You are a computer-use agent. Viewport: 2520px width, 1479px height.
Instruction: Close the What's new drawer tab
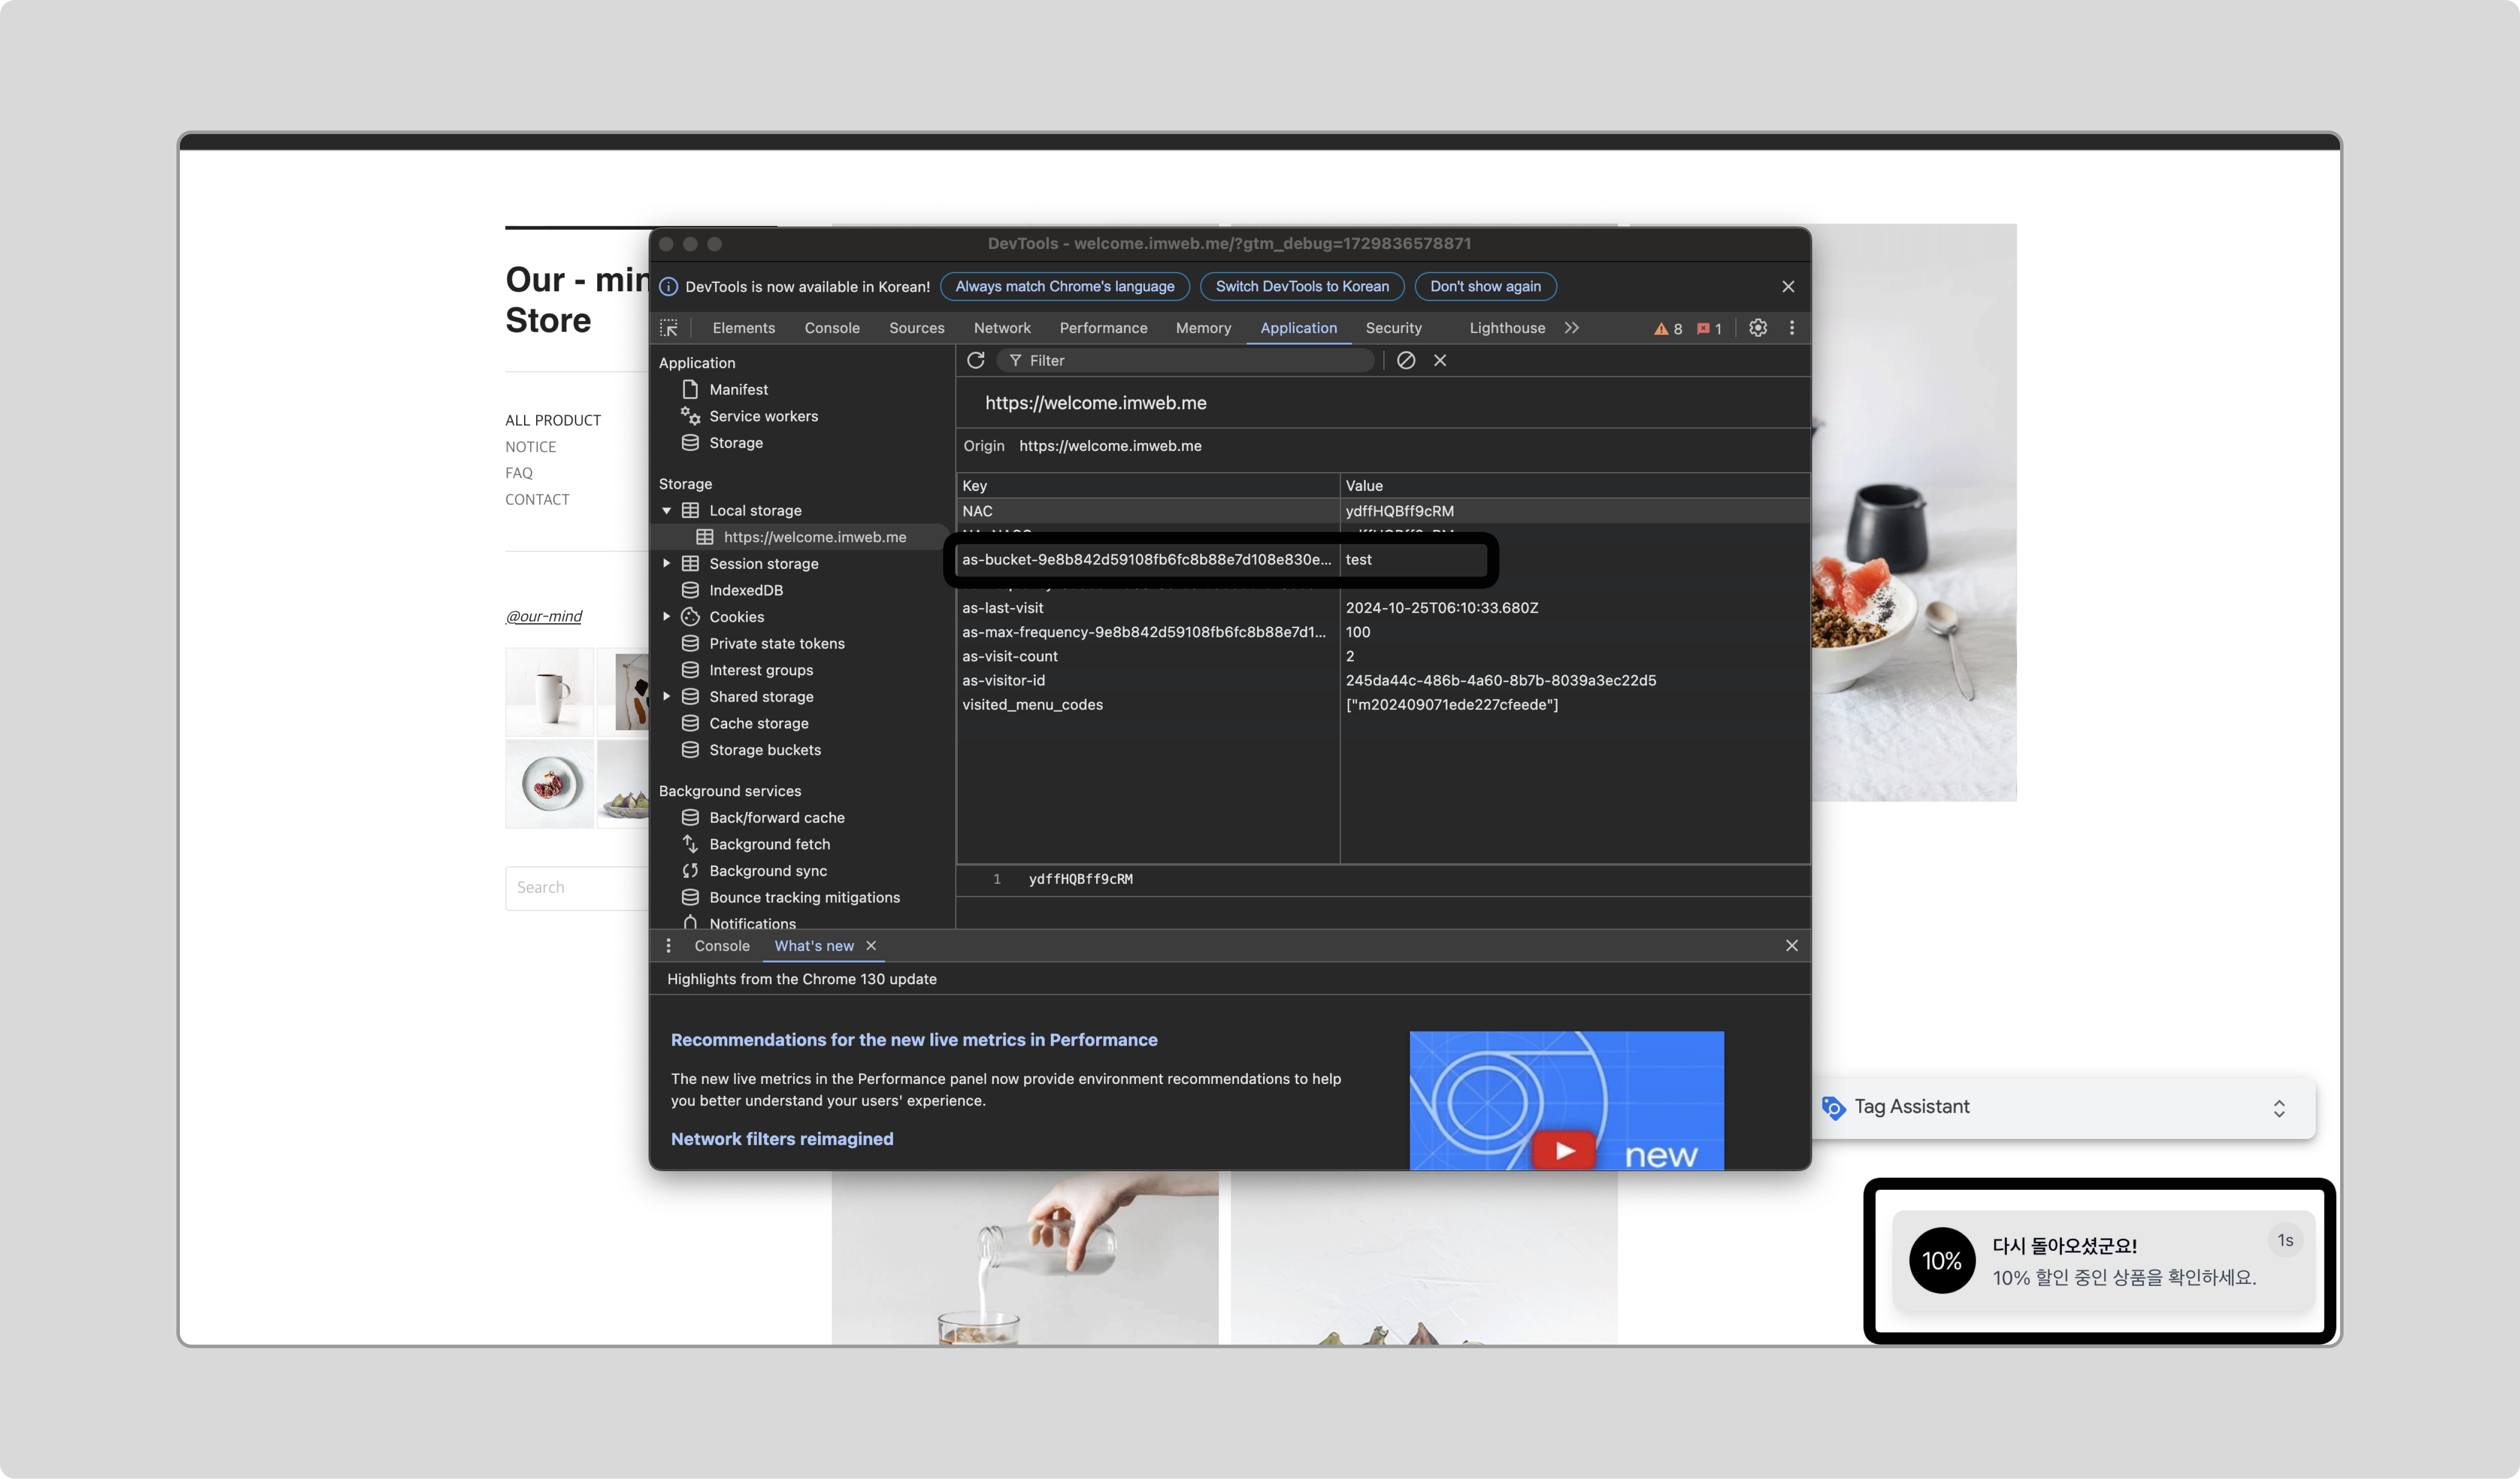click(871, 946)
